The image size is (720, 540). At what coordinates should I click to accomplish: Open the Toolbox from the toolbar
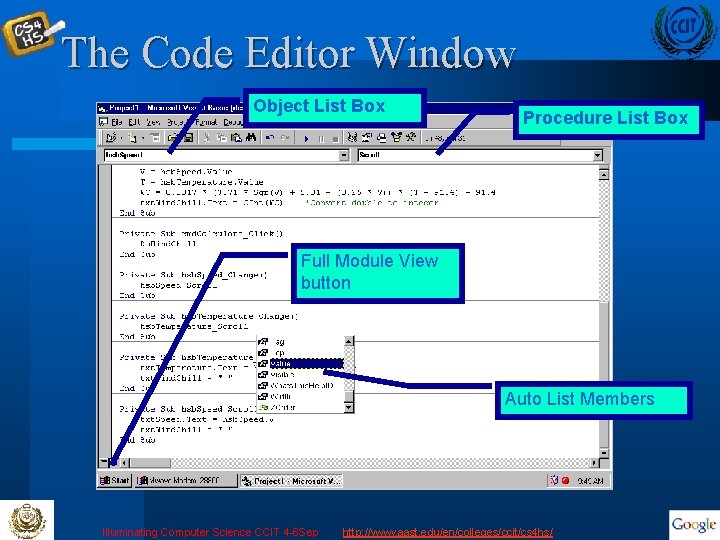[x=411, y=137]
